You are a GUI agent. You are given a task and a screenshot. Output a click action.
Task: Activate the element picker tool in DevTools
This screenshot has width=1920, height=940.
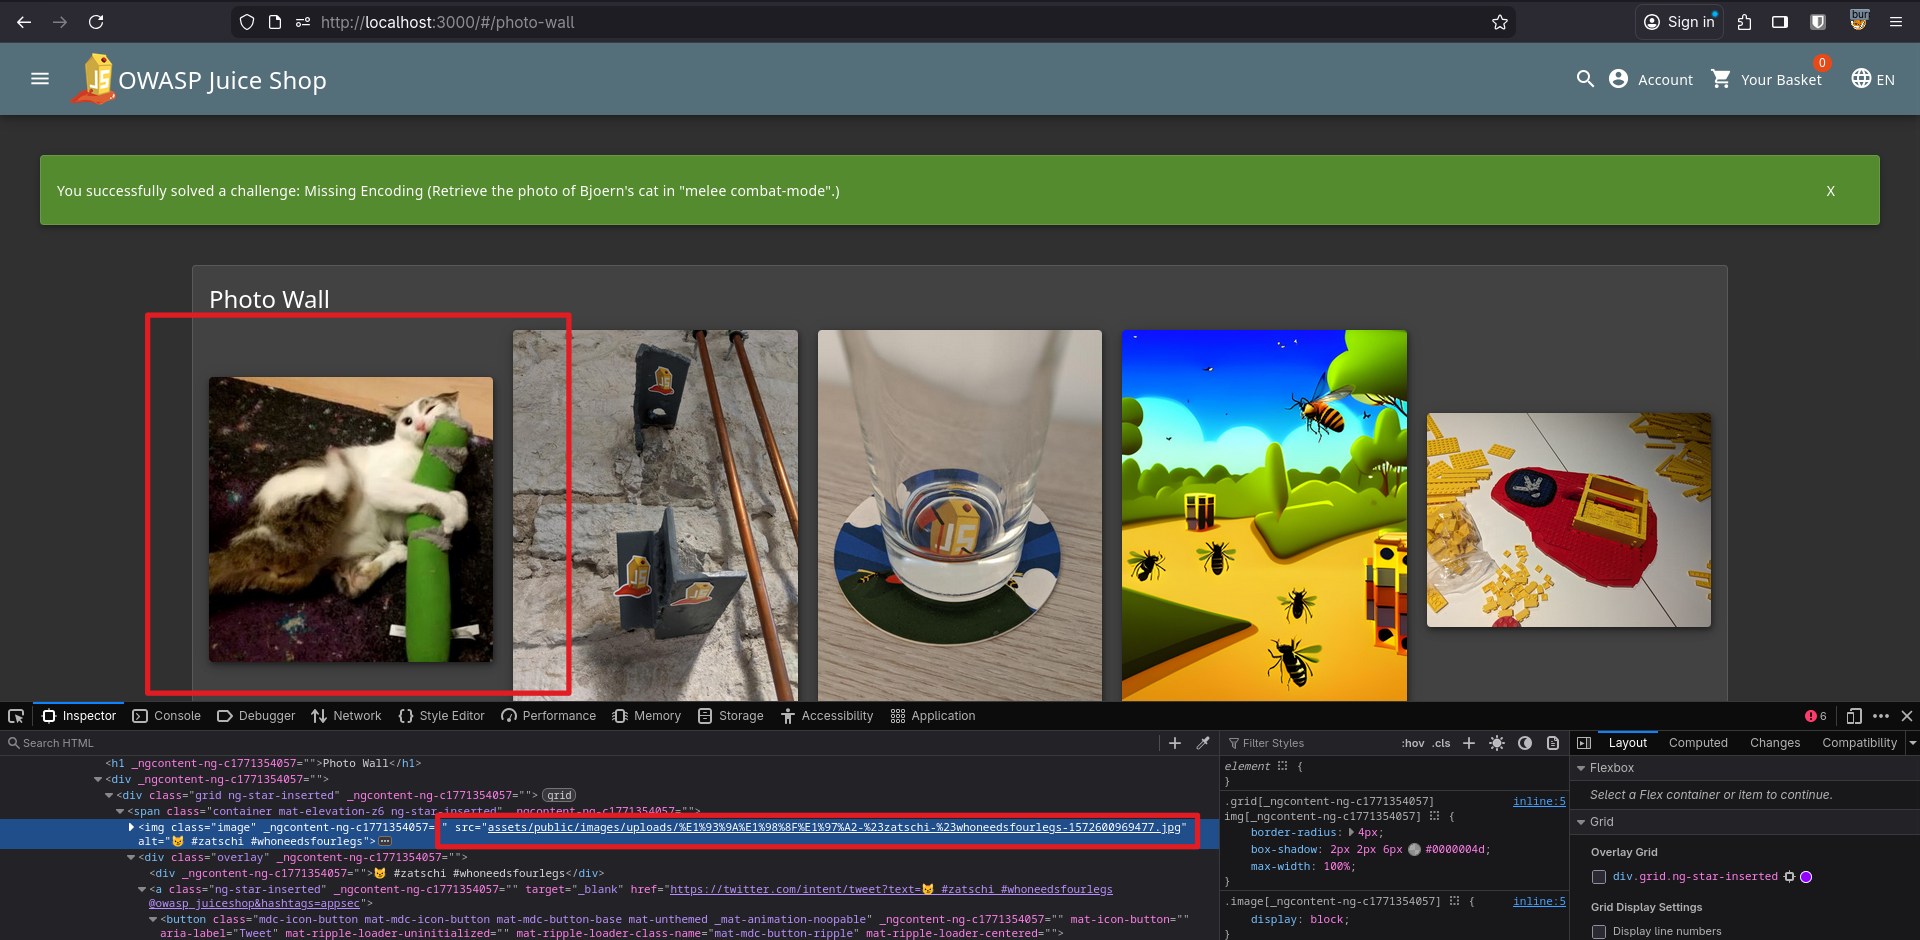pos(16,716)
